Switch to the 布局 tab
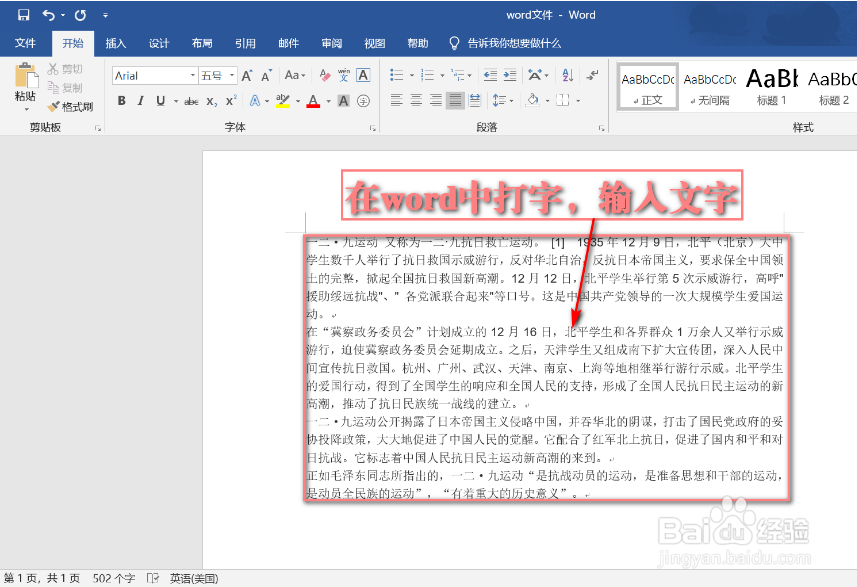 click(202, 43)
